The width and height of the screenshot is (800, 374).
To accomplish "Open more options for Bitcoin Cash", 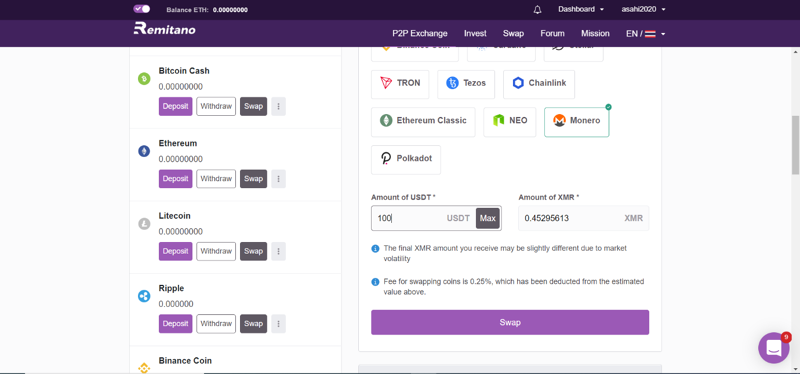I will point(279,107).
